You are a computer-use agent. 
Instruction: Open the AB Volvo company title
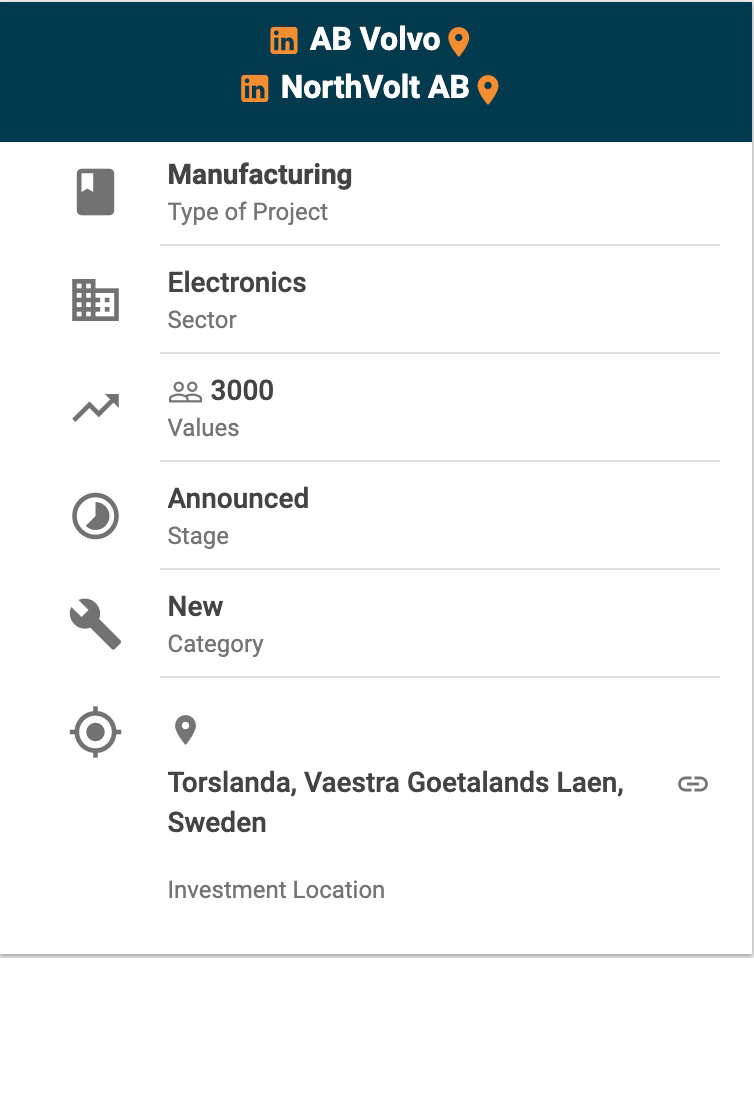[x=375, y=40]
